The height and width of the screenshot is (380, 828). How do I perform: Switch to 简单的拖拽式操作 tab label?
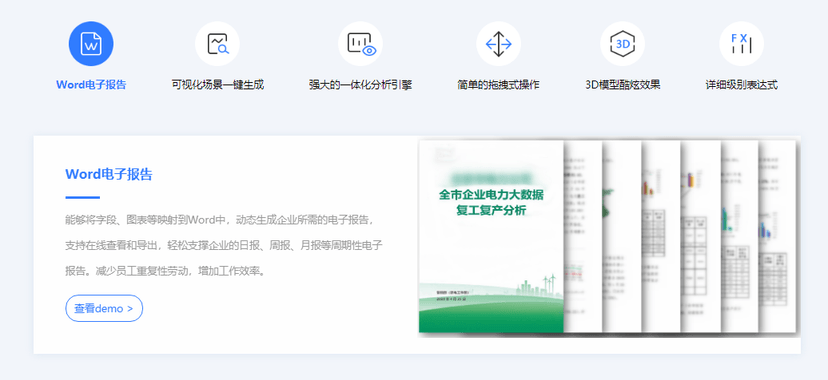[x=498, y=85]
